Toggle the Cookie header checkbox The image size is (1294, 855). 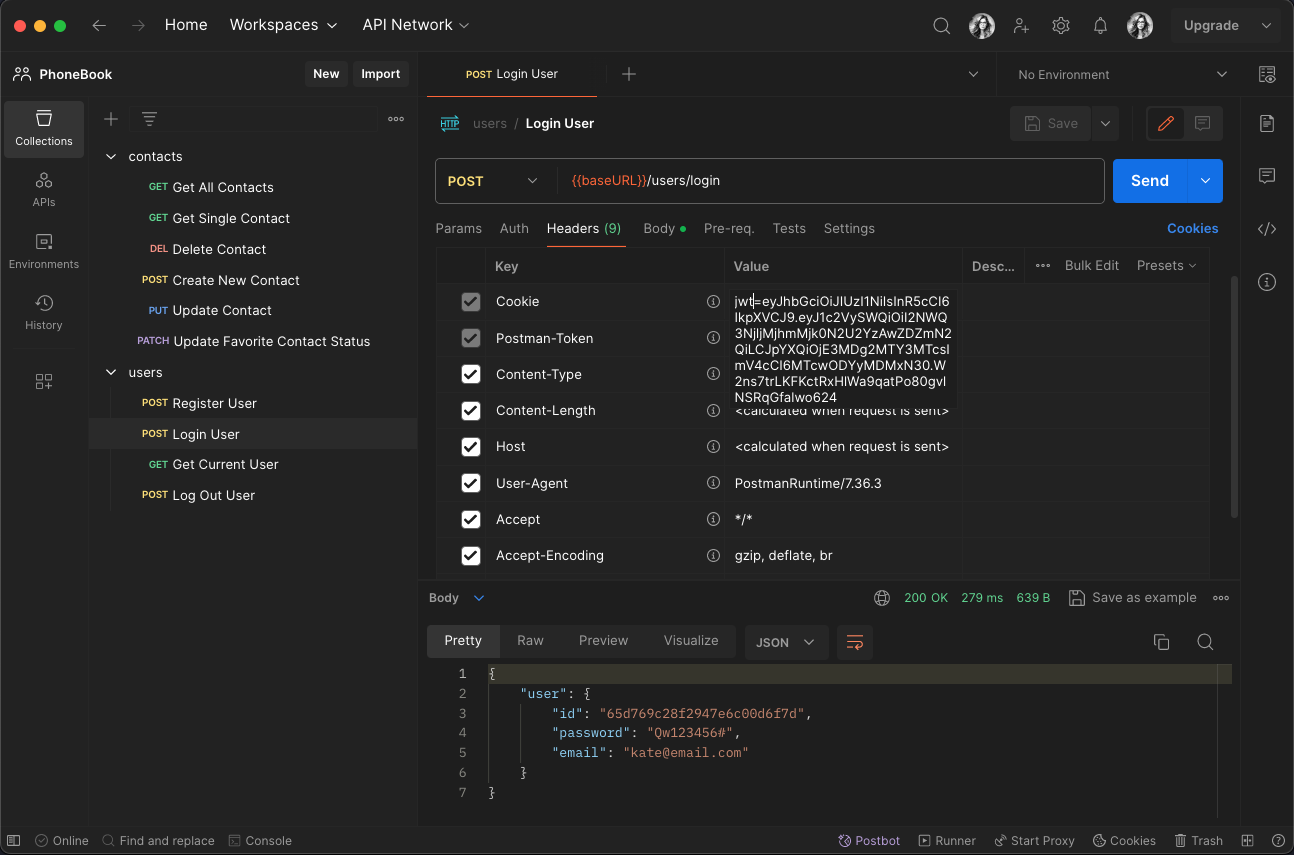(x=471, y=302)
